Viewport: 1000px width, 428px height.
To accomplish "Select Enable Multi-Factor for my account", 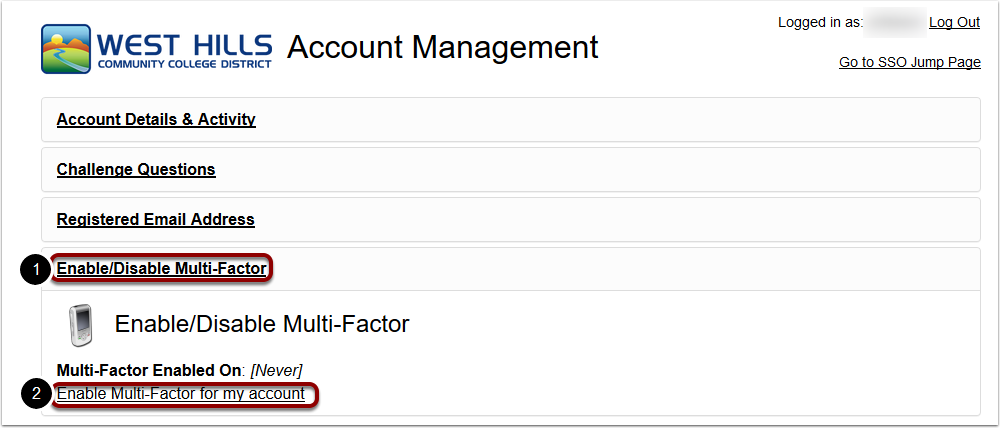I will (x=181, y=394).
